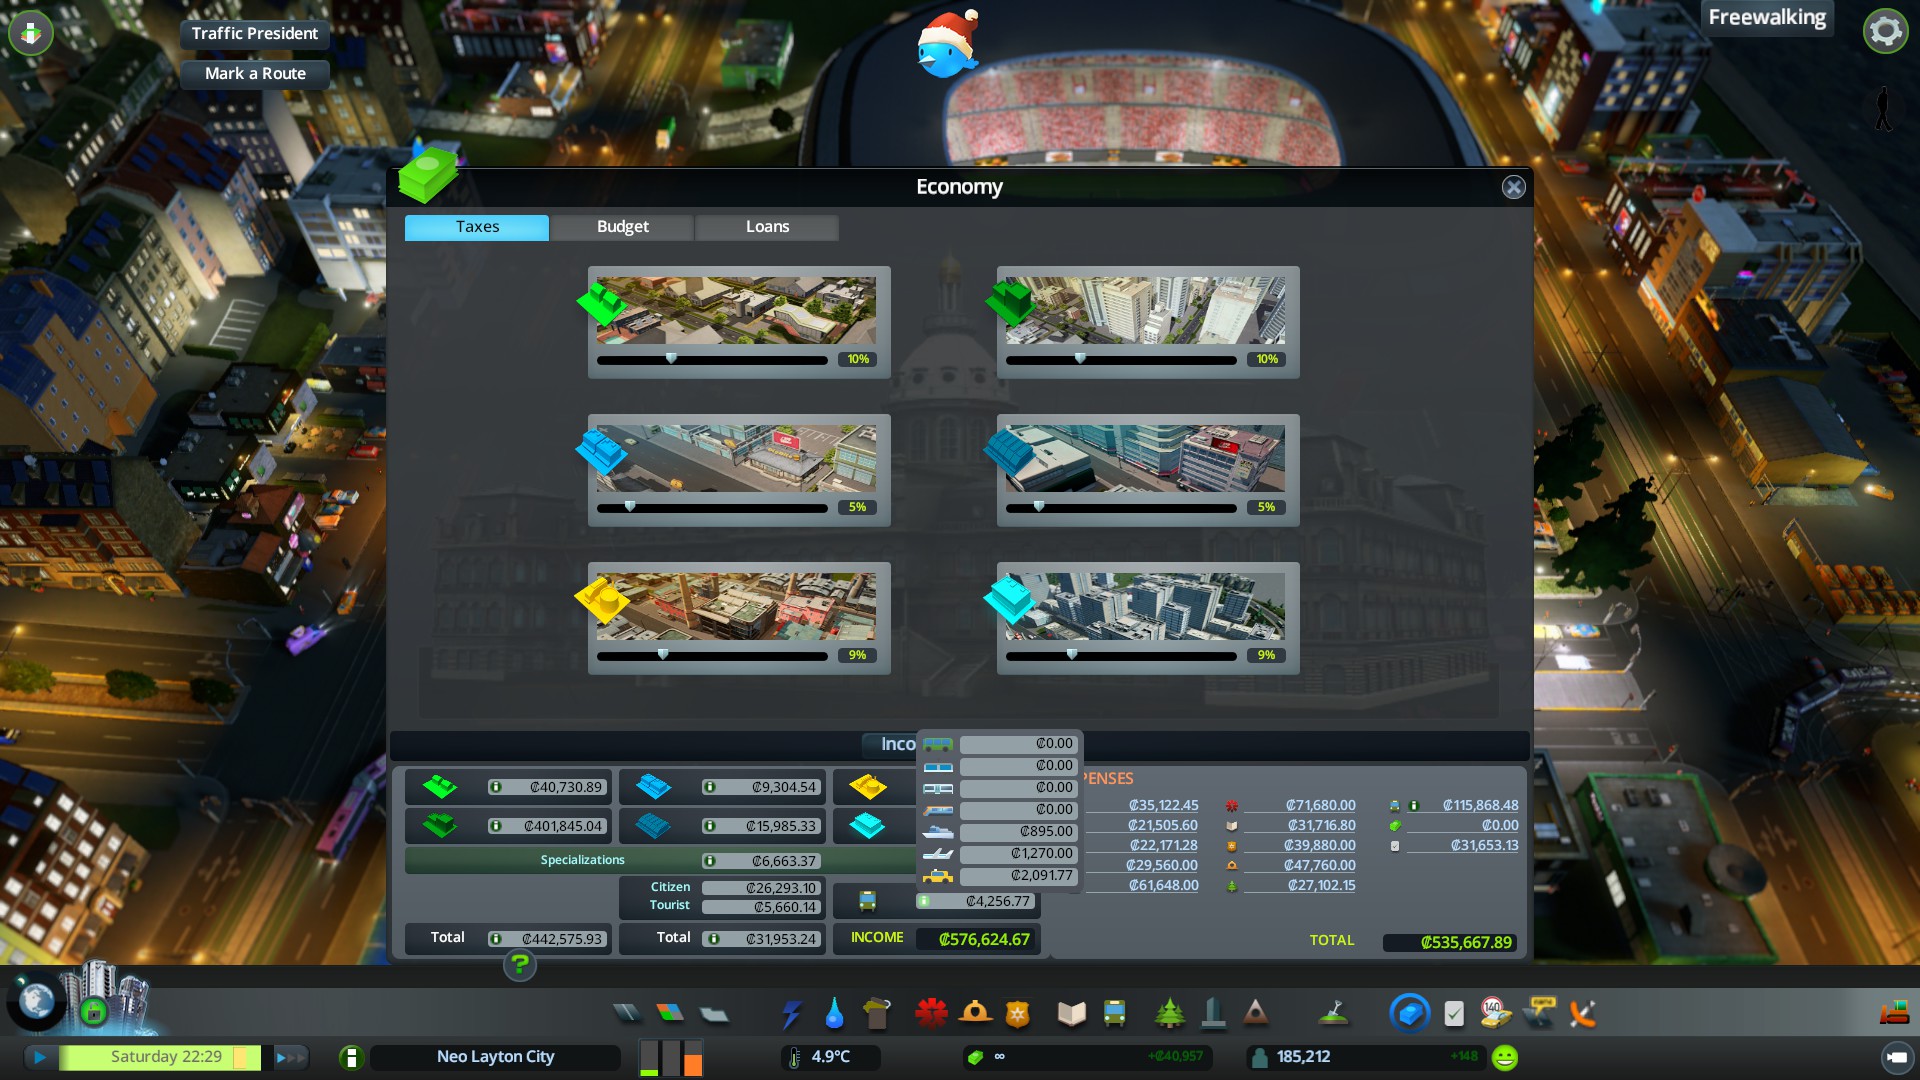Open Public Transport bus icon
The image size is (1920, 1080).
point(1114,1014)
